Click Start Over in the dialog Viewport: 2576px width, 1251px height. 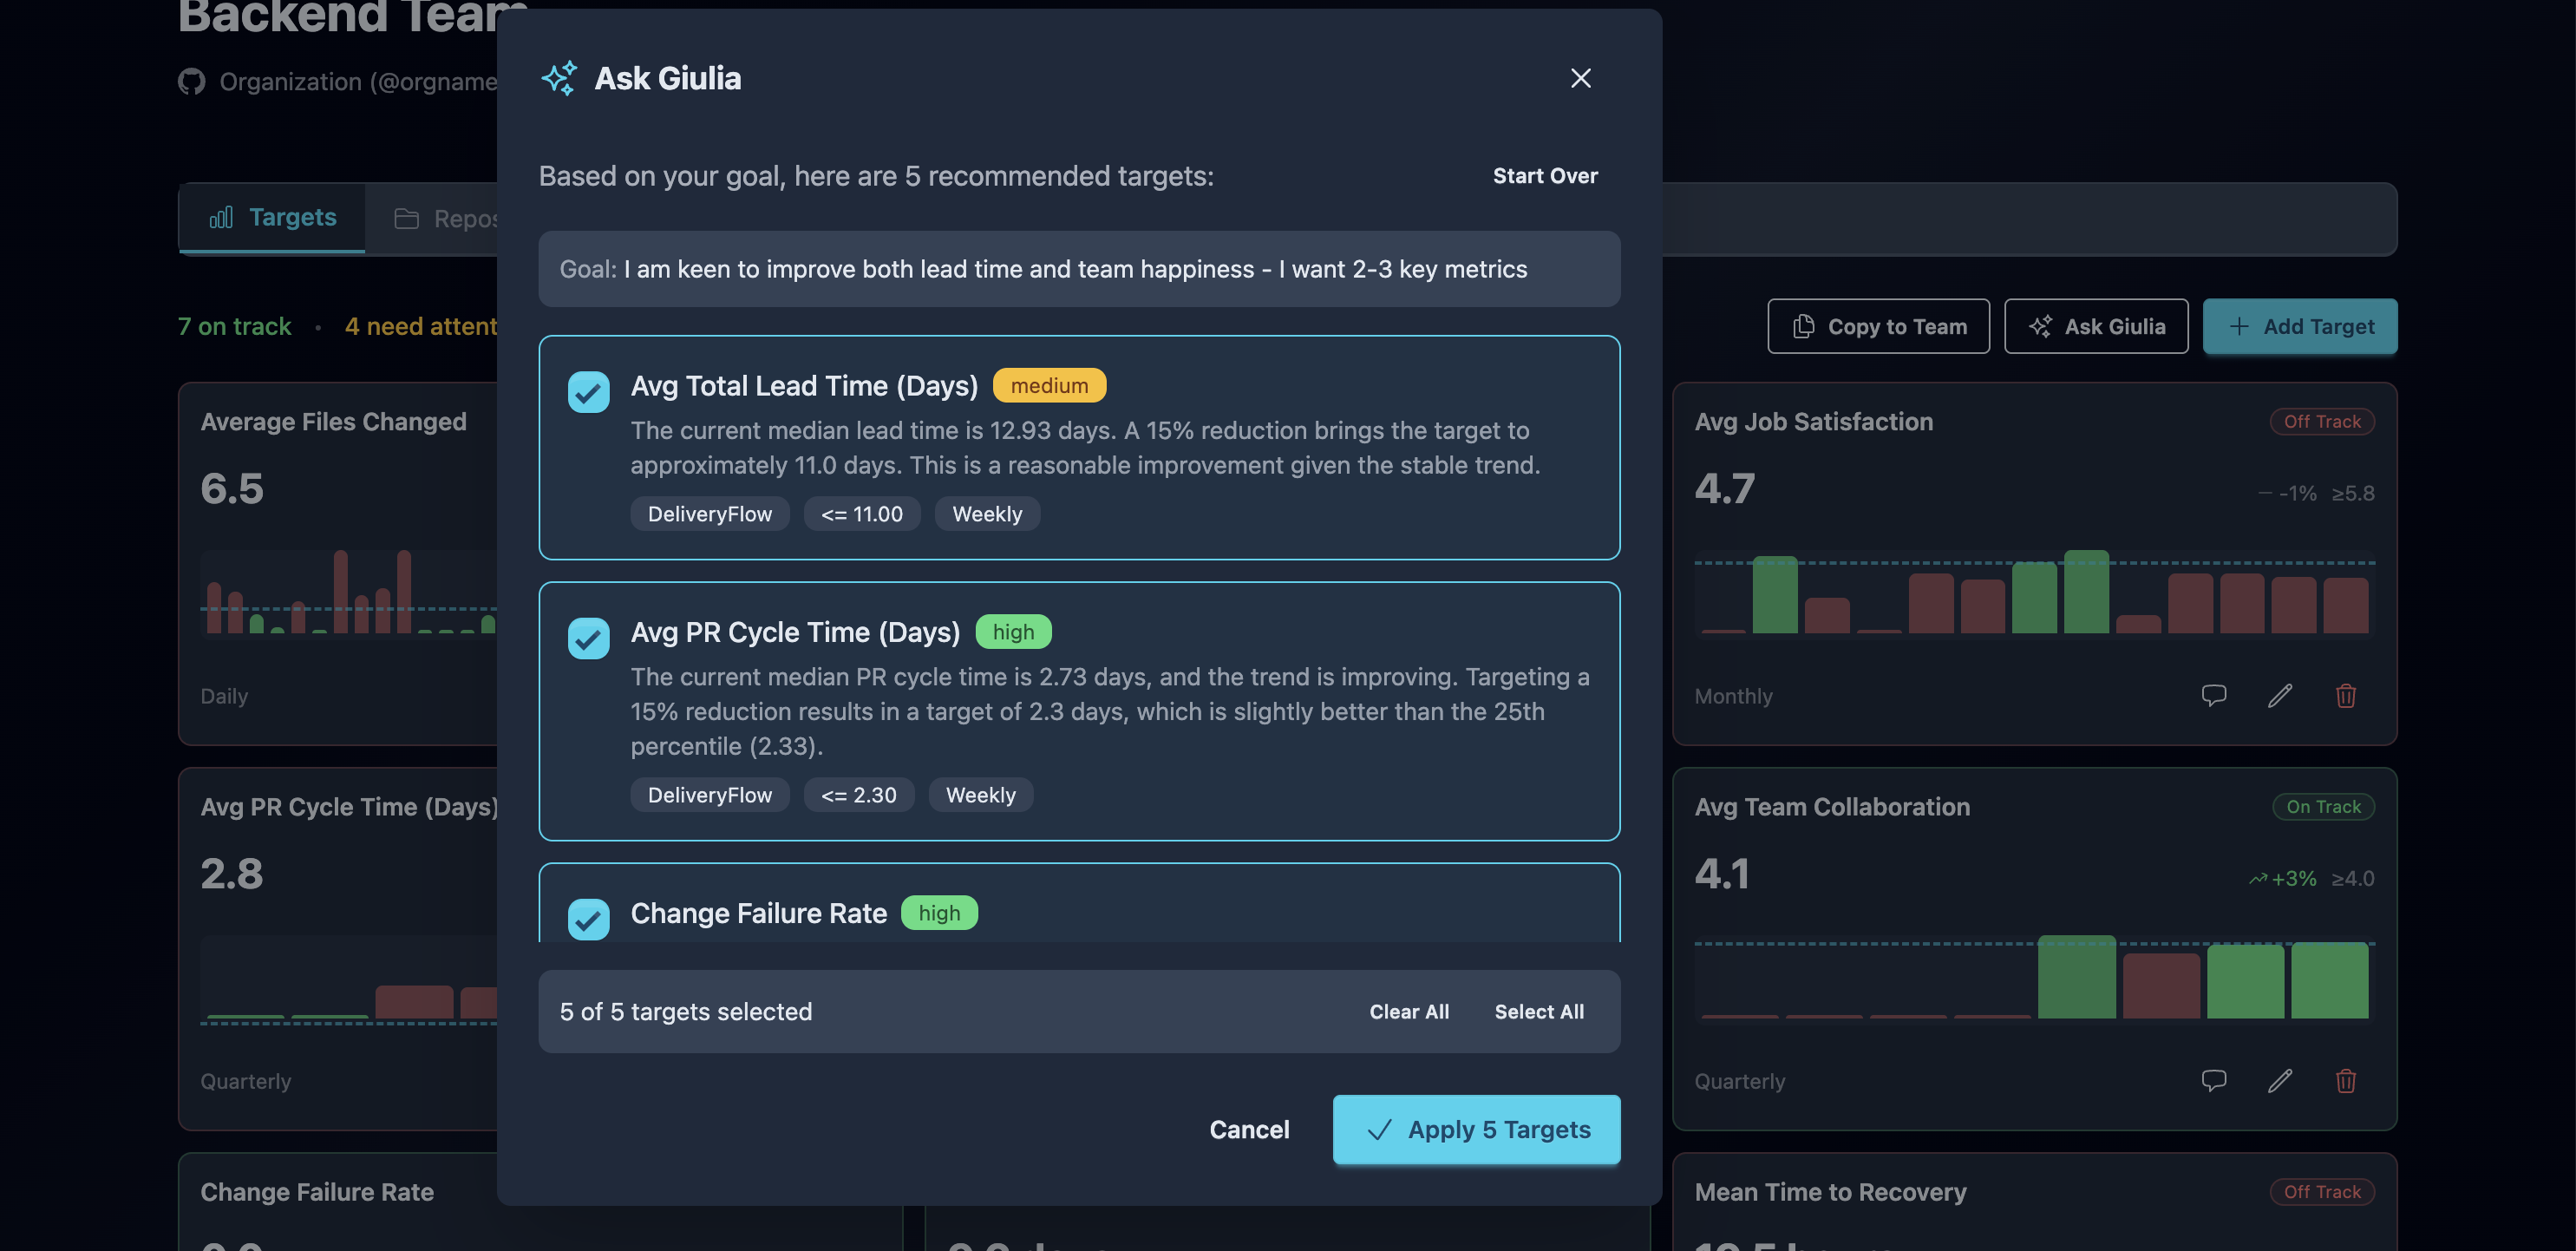1545,176
